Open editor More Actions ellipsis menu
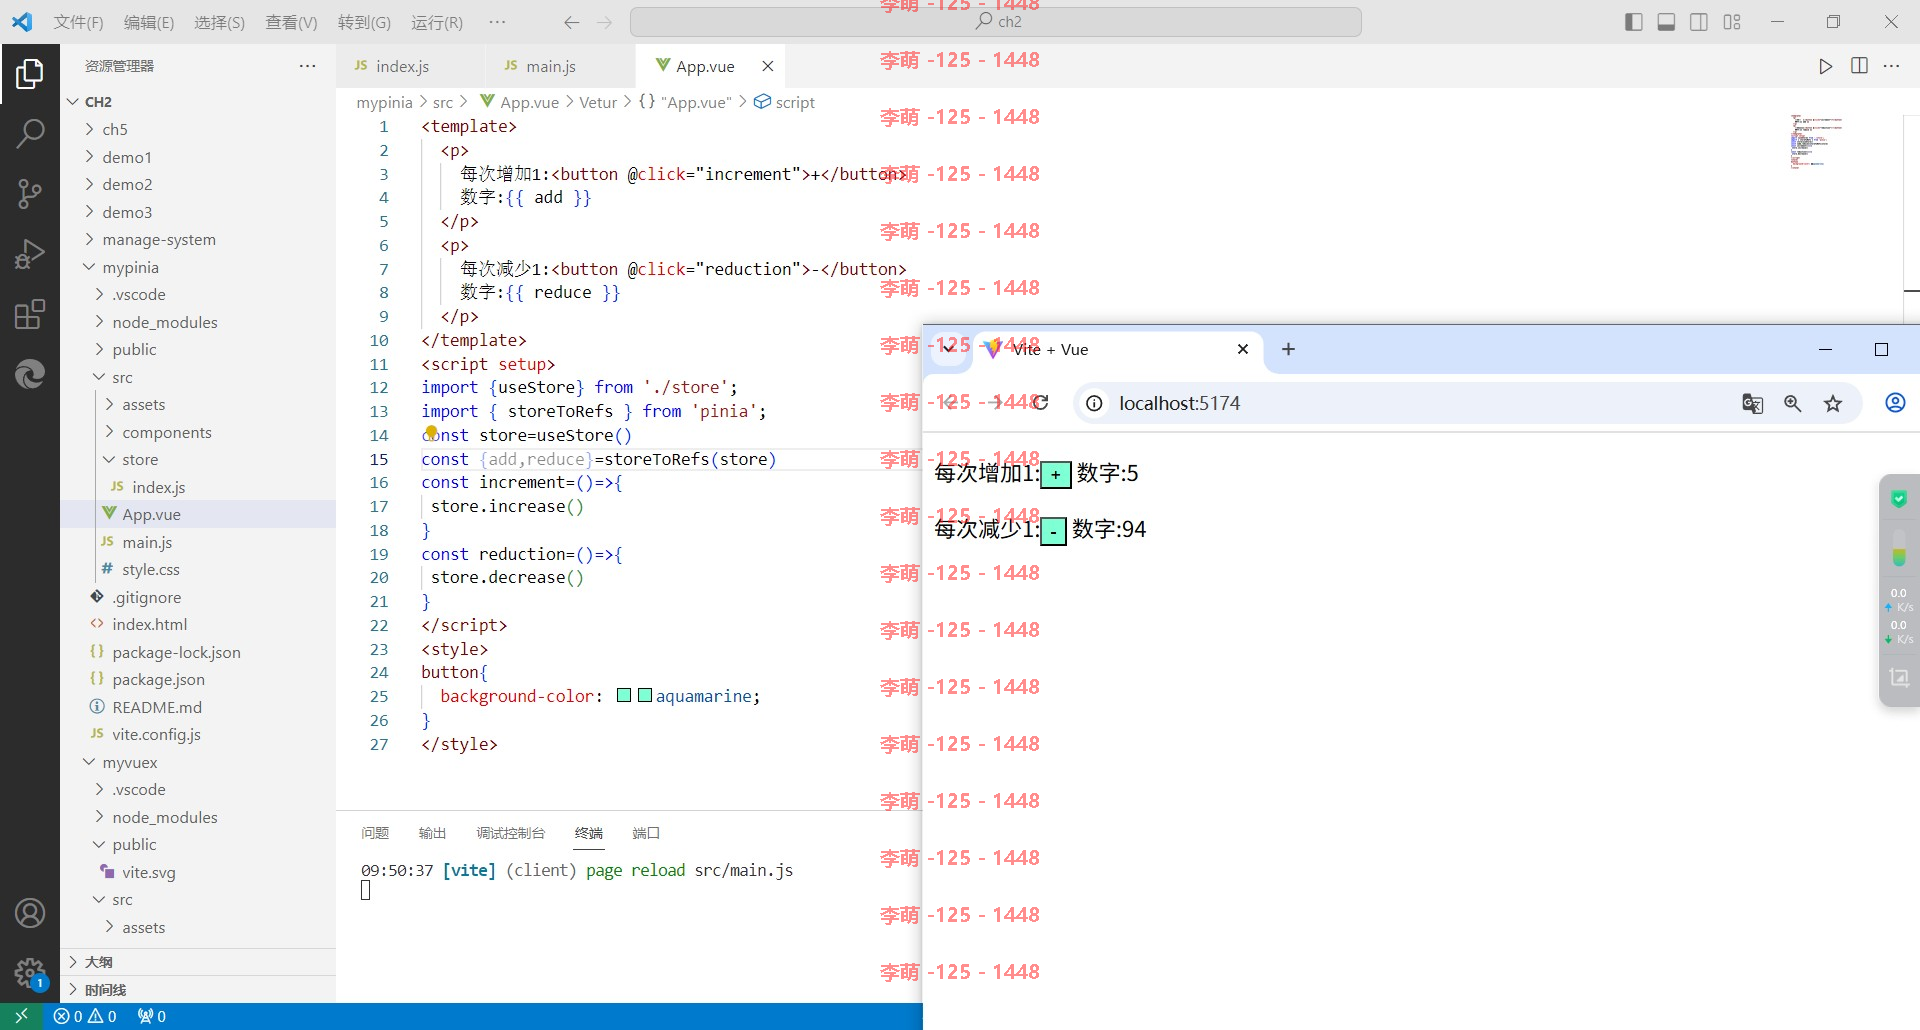Image resolution: width=1920 pixels, height=1030 pixels. 1891,66
